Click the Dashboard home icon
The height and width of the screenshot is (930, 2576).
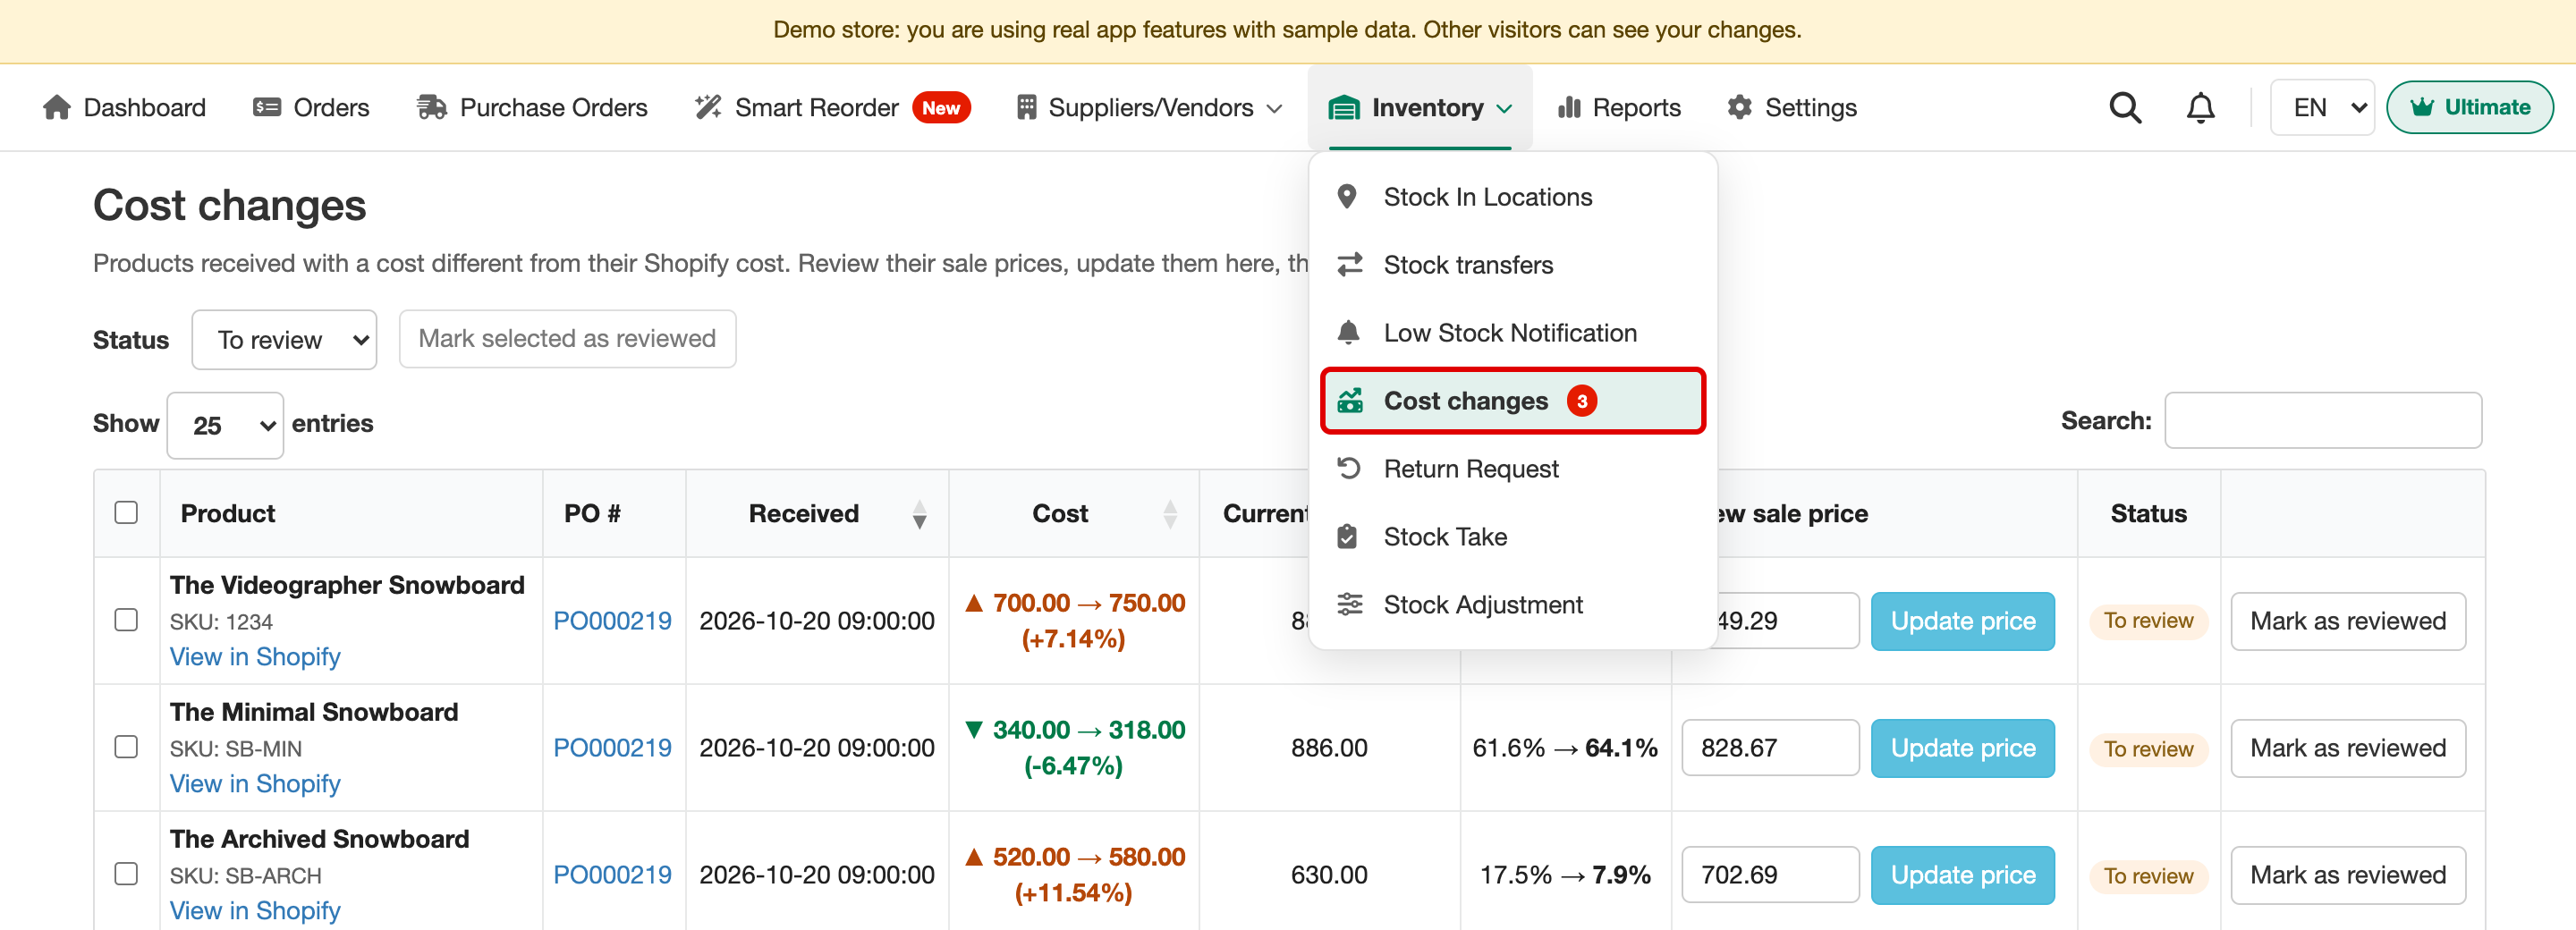(x=57, y=107)
